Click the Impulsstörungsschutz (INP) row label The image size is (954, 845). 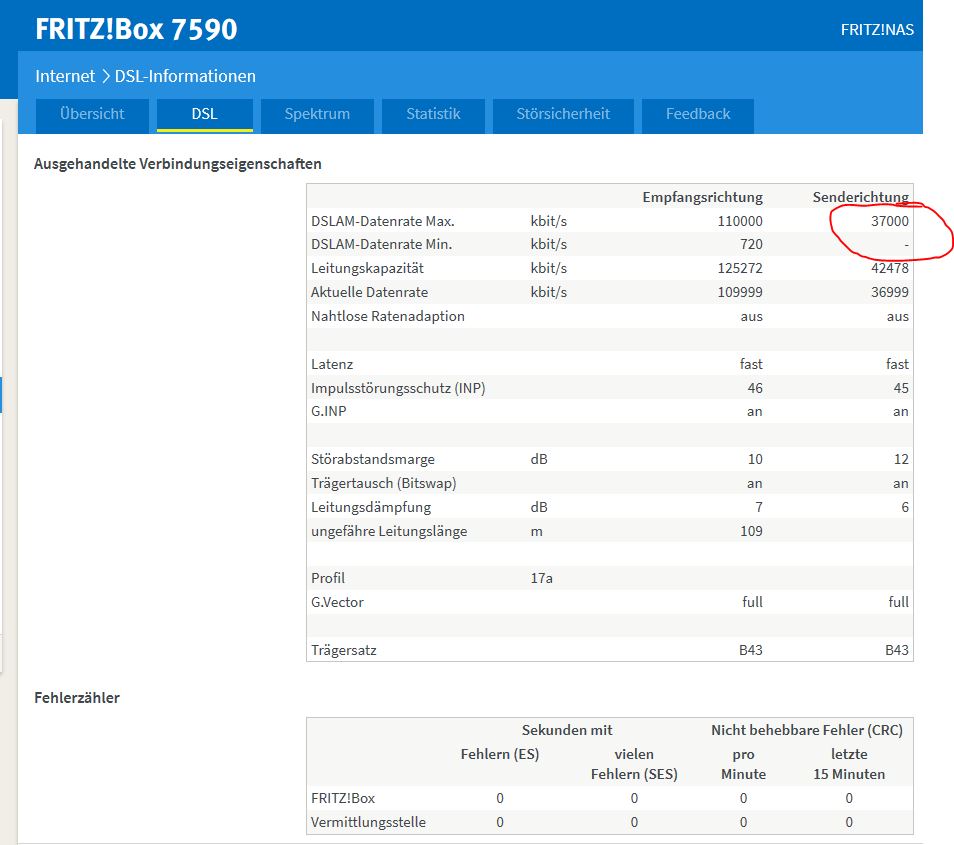pyautogui.click(x=398, y=388)
